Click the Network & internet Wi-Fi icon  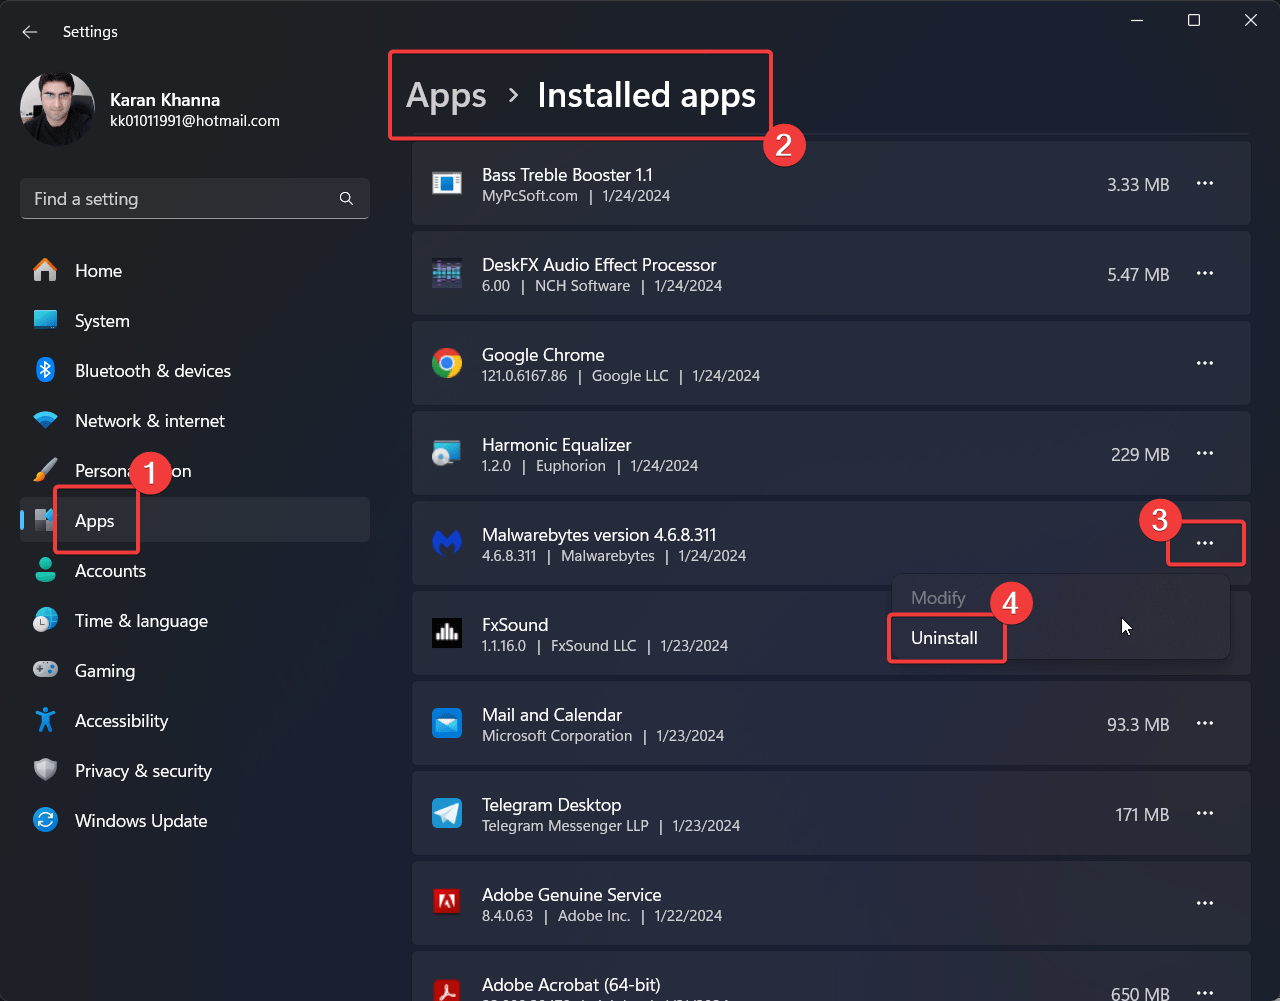point(45,420)
